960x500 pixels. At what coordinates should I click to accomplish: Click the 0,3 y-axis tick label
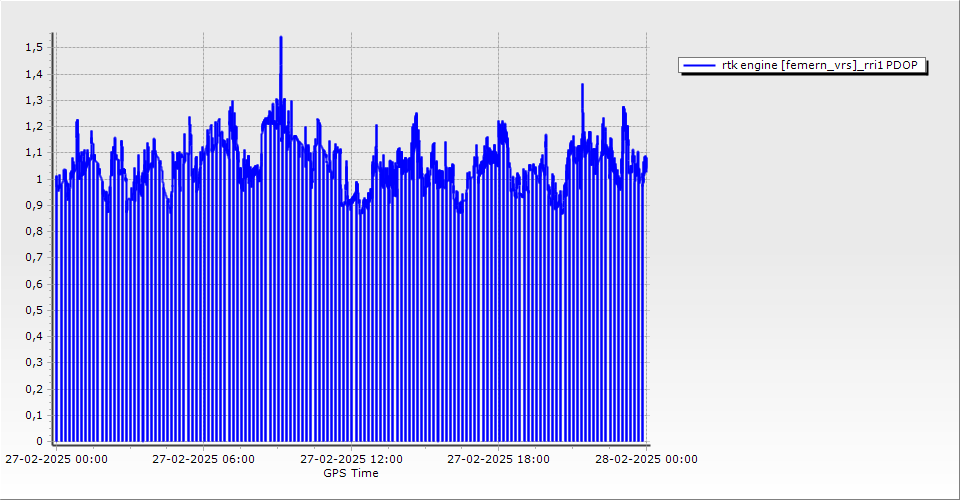34,363
